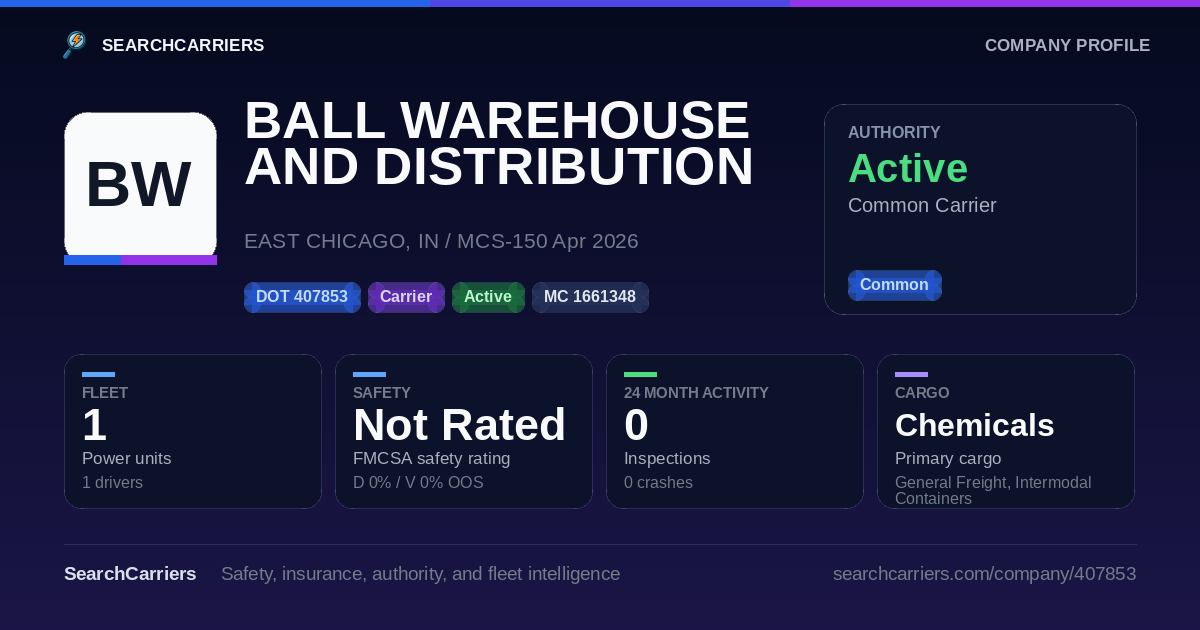1200x630 pixels.
Task: Click the BW company avatar tile
Action: 140,188
